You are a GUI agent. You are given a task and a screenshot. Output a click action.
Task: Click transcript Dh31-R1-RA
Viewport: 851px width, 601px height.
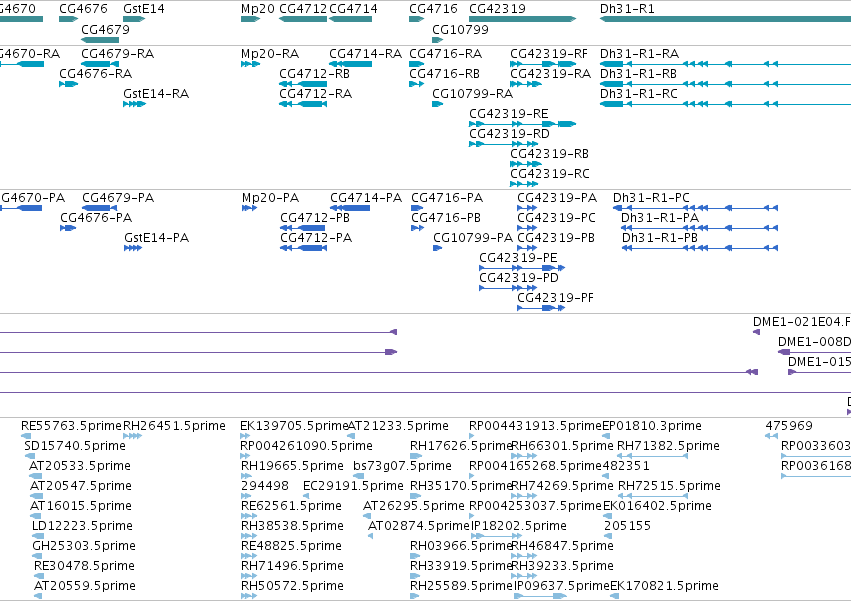click(x=725, y=64)
